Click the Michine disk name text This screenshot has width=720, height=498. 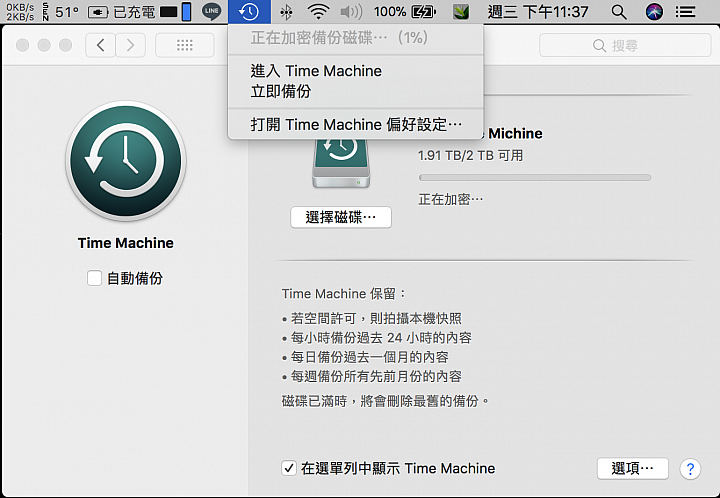515,134
